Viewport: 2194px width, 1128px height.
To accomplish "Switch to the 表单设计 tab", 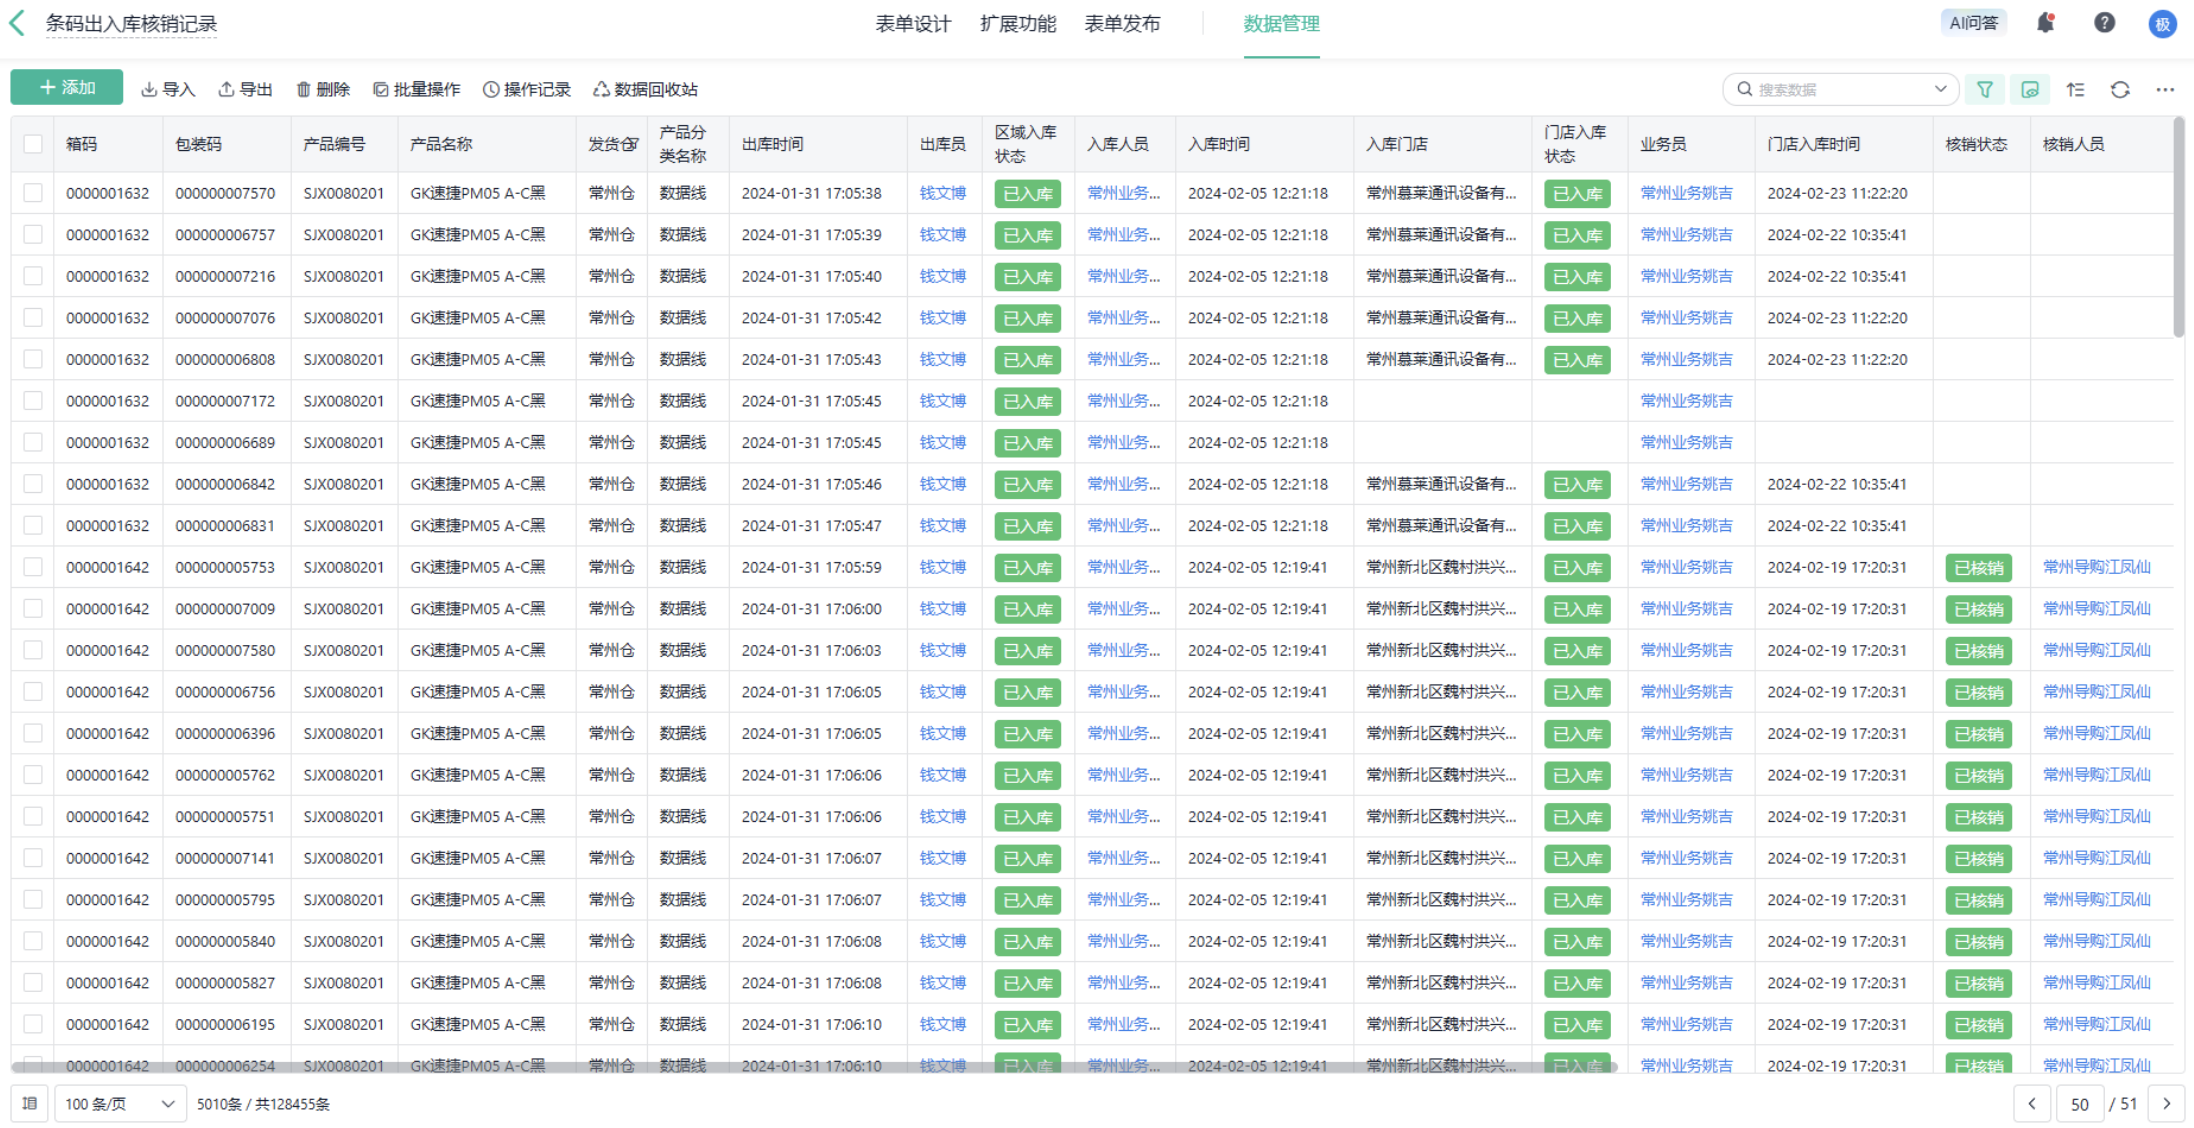I will coord(912,23).
